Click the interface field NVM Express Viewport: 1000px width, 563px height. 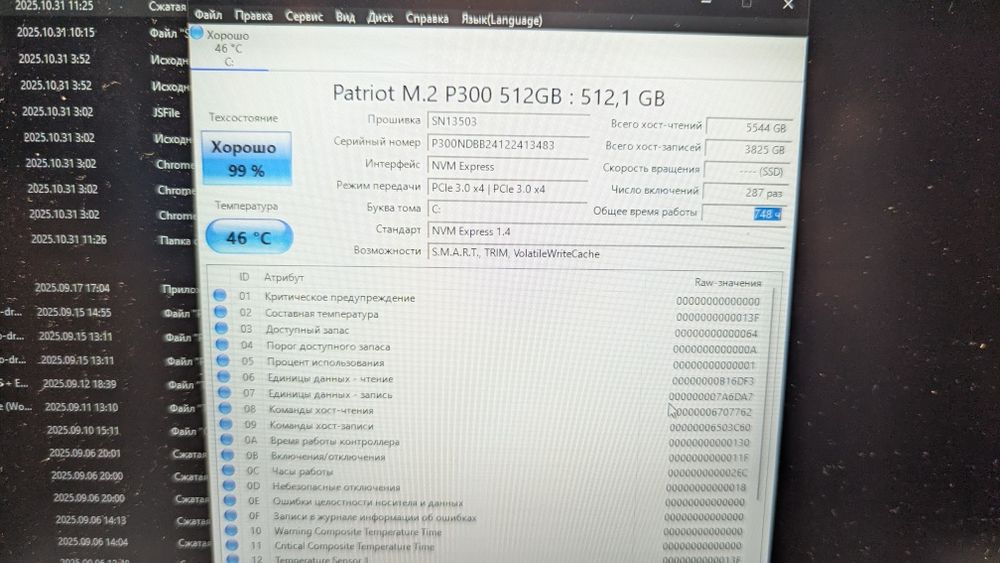(508, 166)
